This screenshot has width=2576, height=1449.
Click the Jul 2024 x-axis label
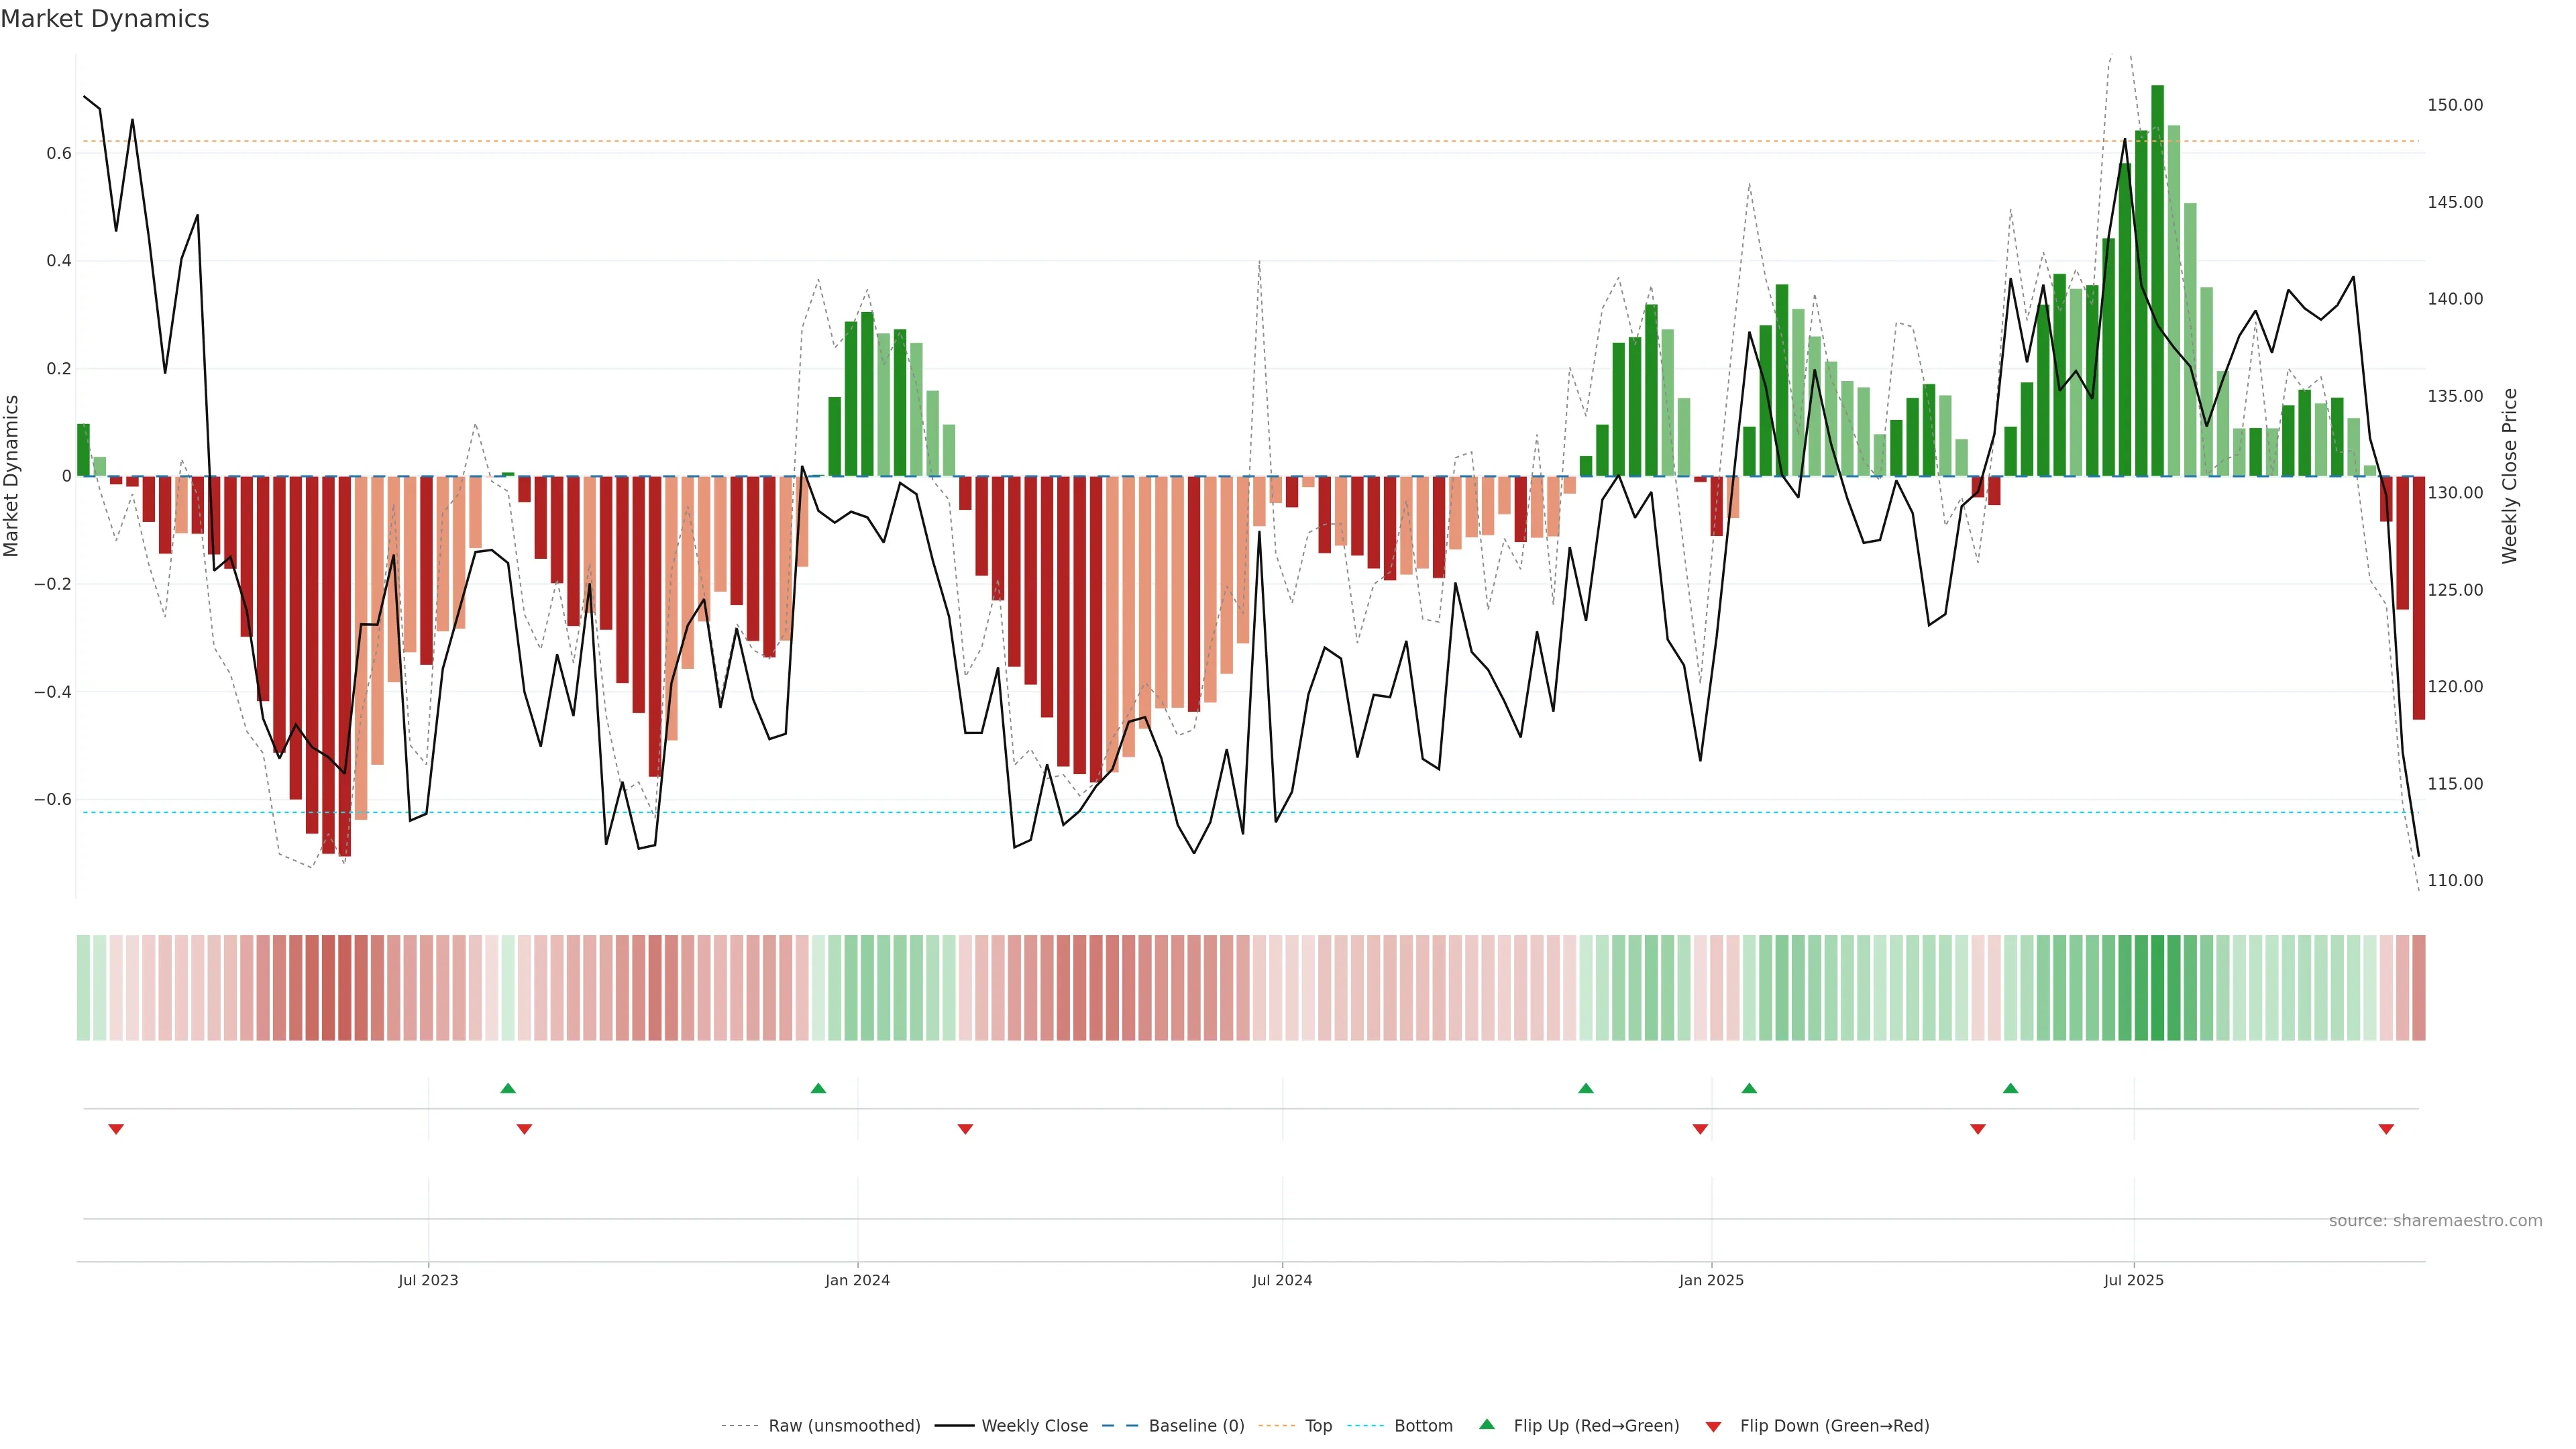pyautogui.click(x=1282, y=1280)
